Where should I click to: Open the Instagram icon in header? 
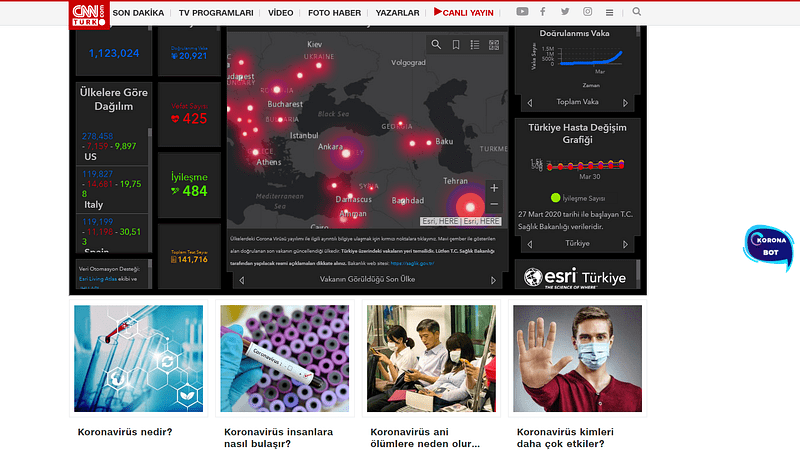tap(587, 12)
